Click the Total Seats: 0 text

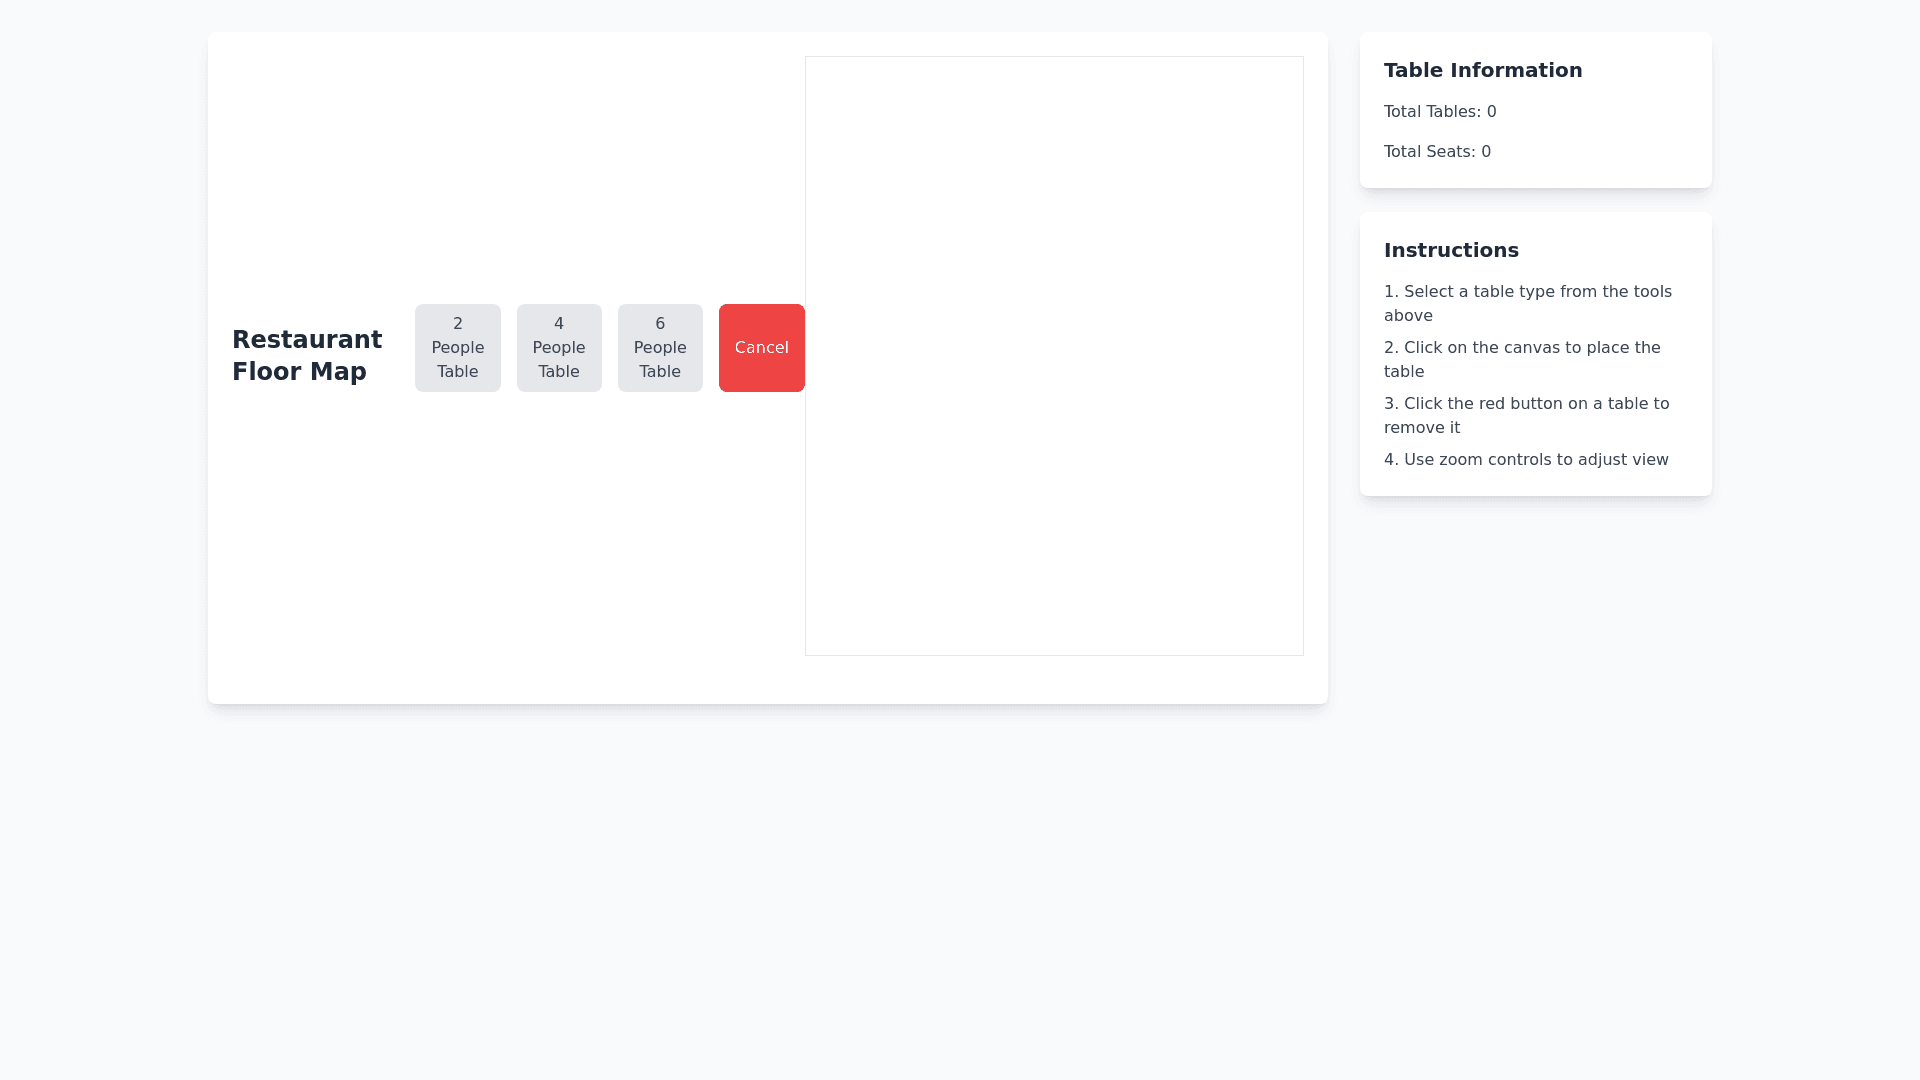(x=1436, y=152)
